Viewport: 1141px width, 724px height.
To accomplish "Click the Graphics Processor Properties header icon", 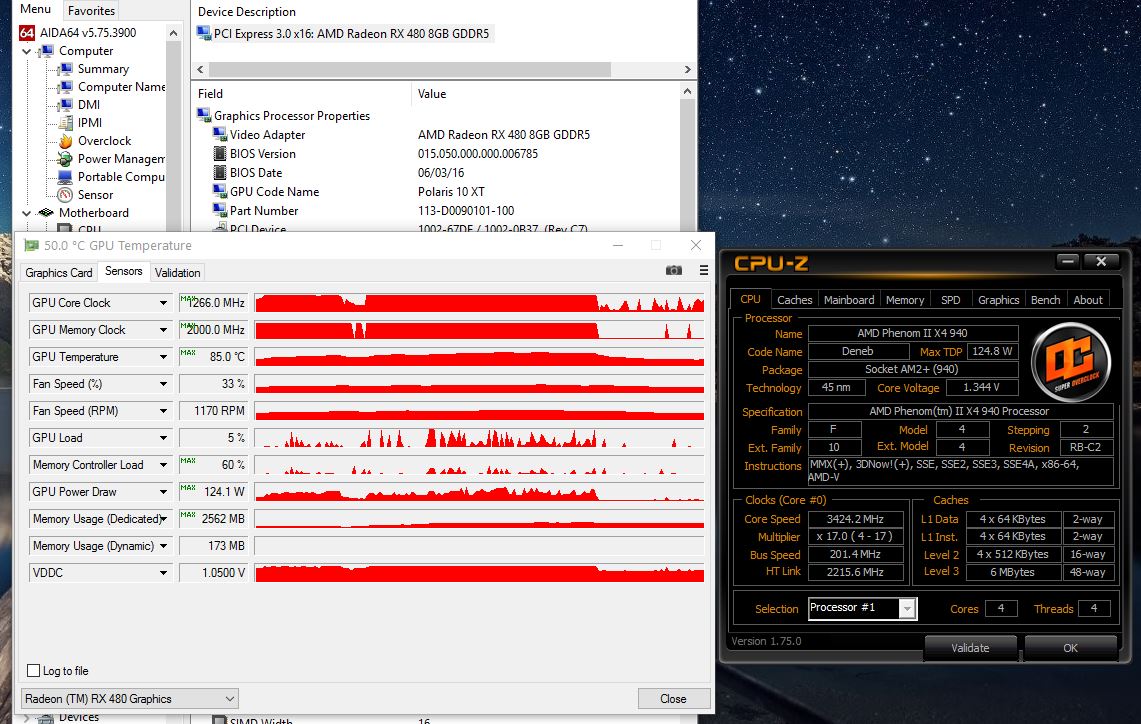I will 204,116.
